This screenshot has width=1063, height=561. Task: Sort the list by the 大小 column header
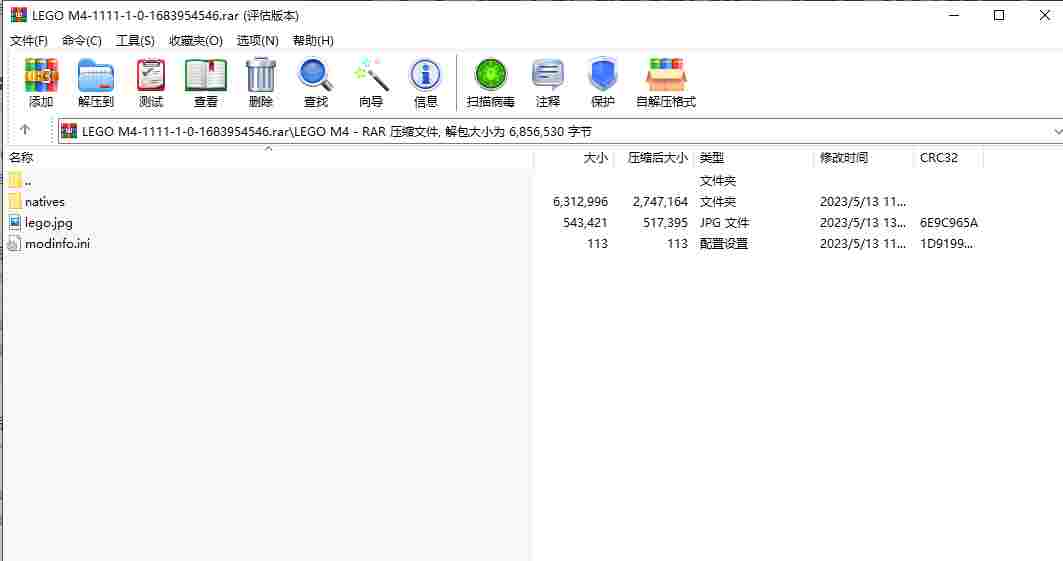(574, 158)
